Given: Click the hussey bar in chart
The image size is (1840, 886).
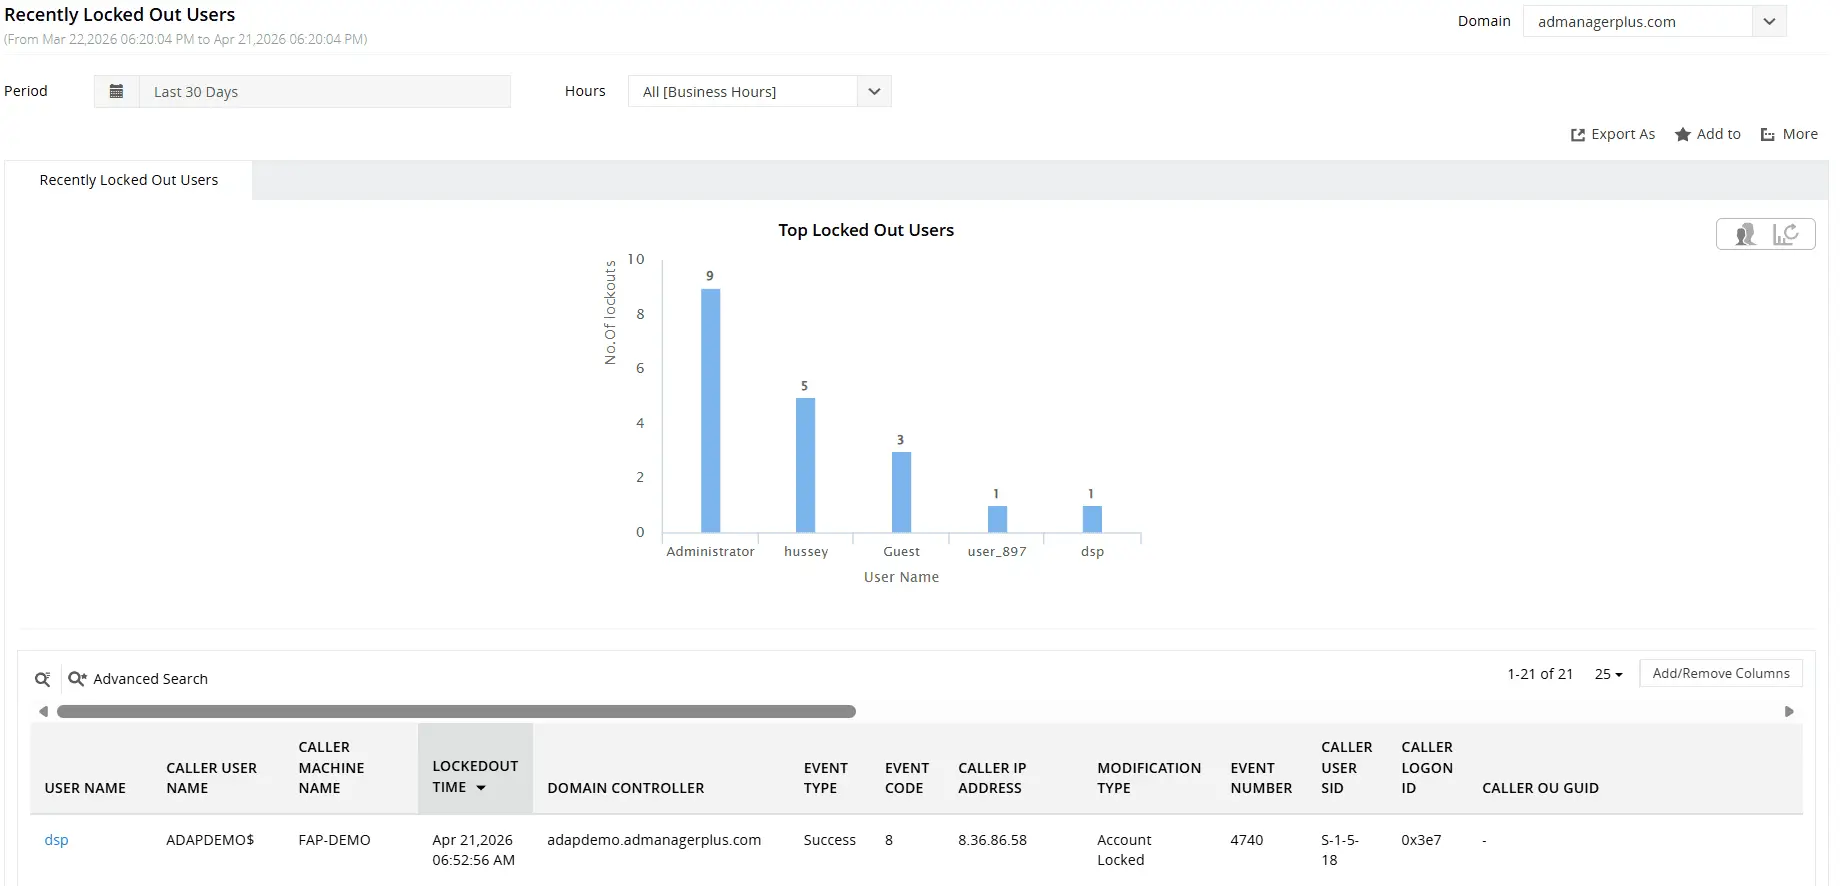Looking at the screenshot, I should [806, 465].
